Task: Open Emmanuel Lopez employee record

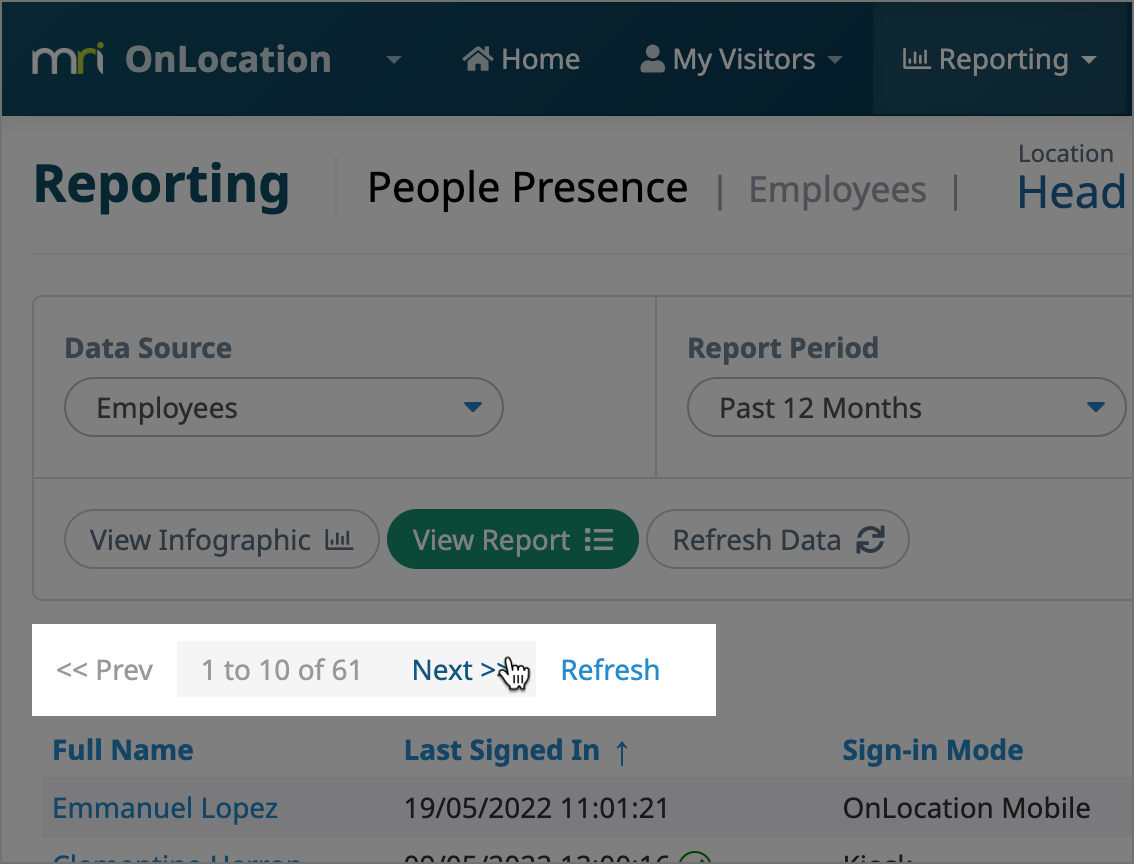Action: (165, 808)
